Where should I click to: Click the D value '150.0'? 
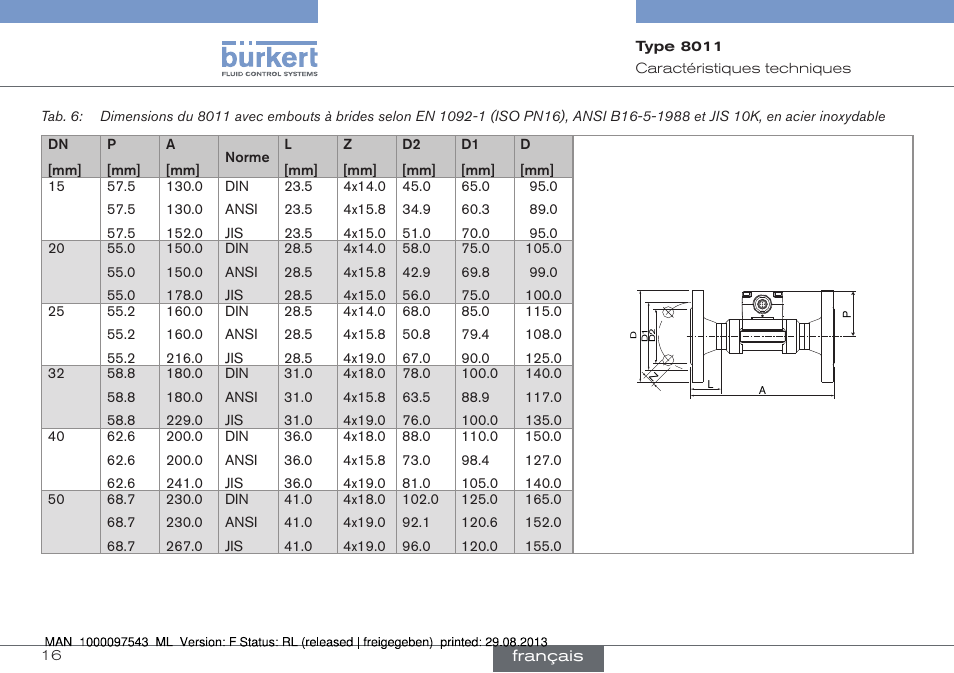(x=543, y=436)
